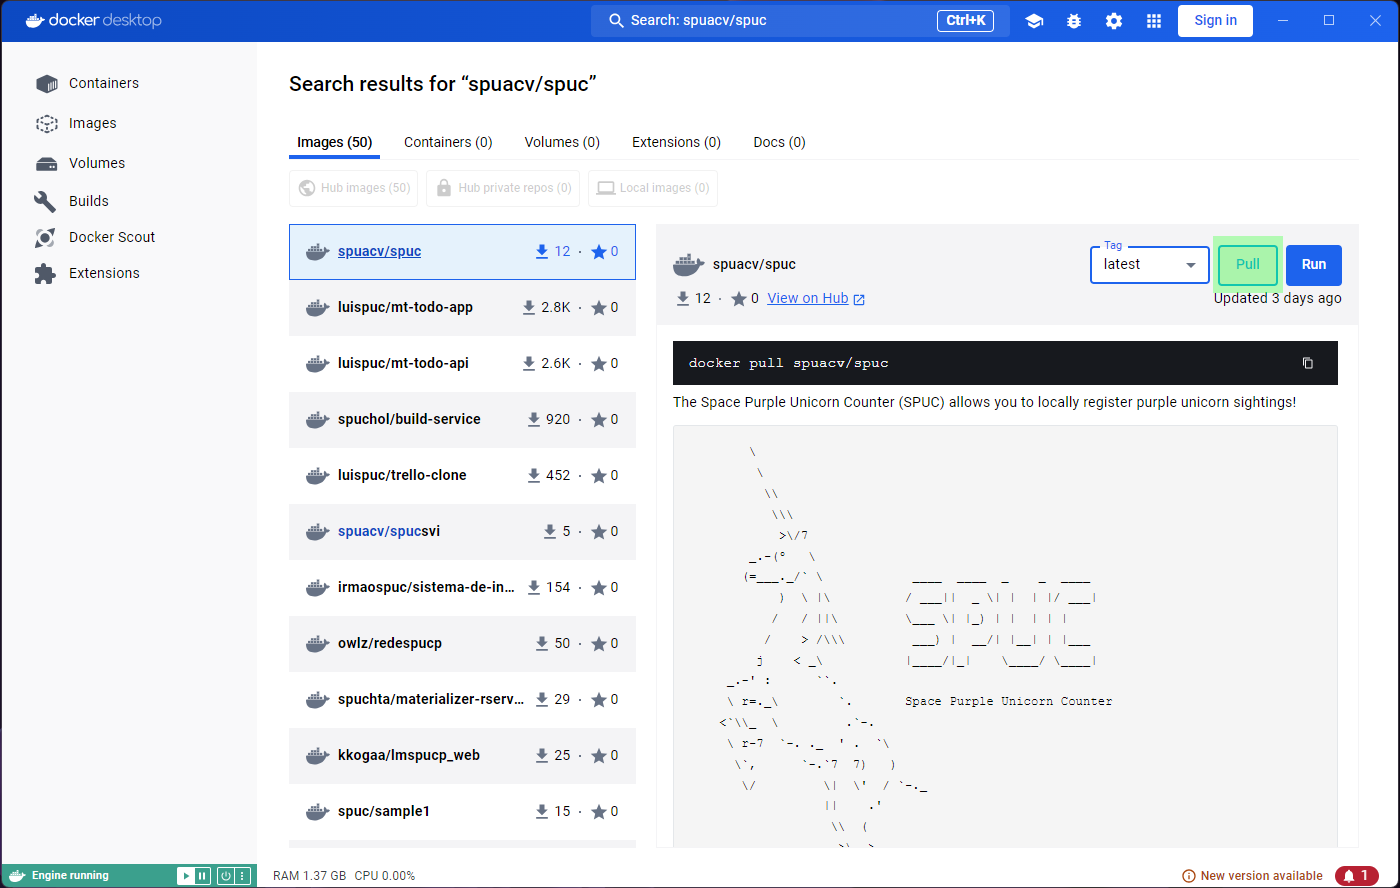
Task: Click the docker pull spuacv/spuc command box
Action: (x=1005, y=363)
